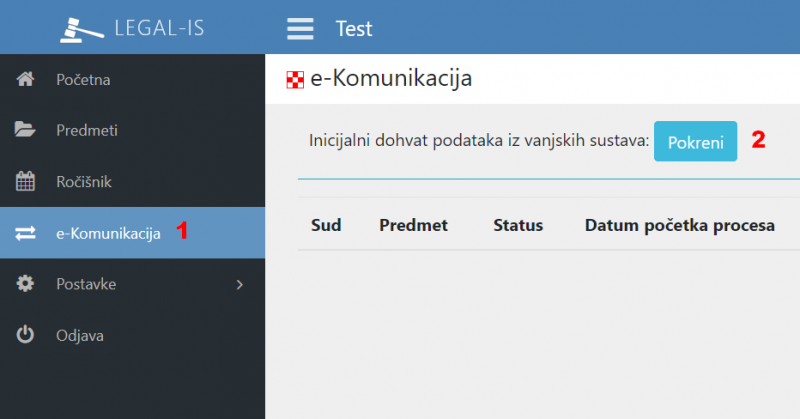The image size is (800, 419).
Task: Sort by the Sud column header
Action: [x=326, y=226]
